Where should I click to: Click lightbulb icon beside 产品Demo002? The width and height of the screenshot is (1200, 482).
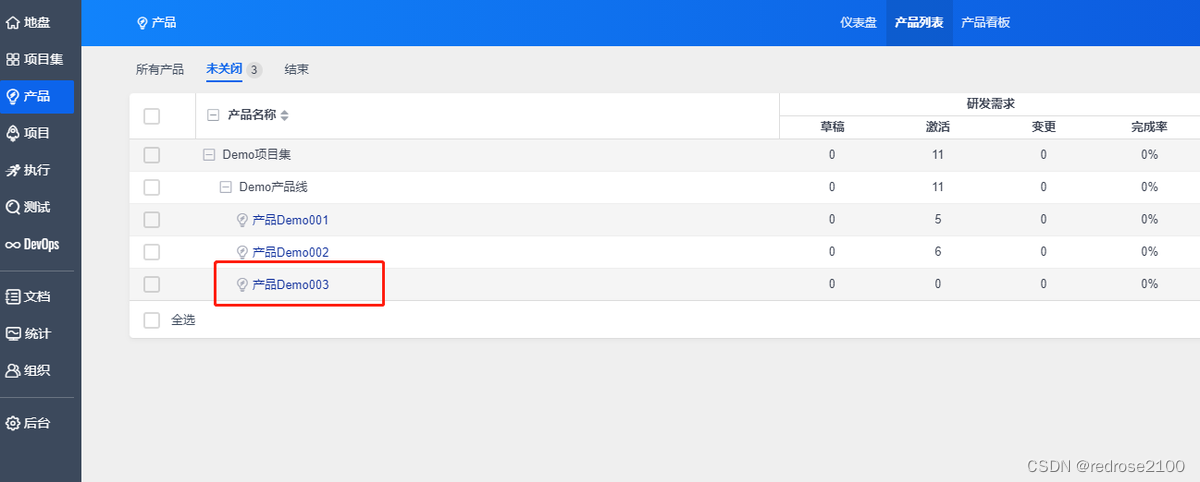[x=242, y=252]
